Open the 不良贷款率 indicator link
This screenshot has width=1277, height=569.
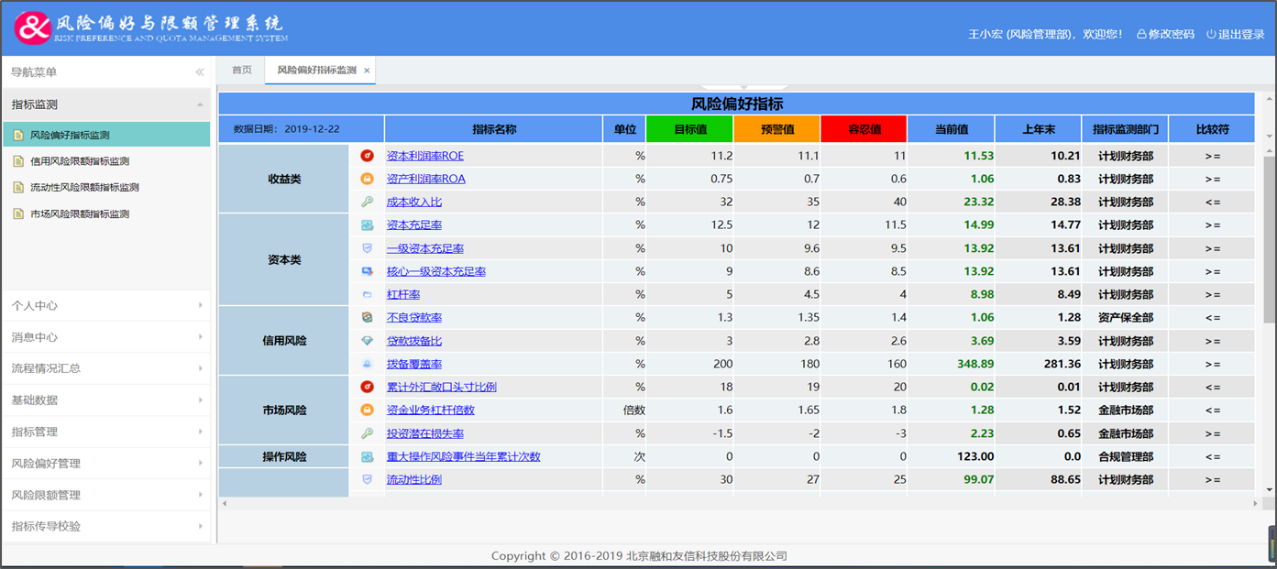[414, 317]
